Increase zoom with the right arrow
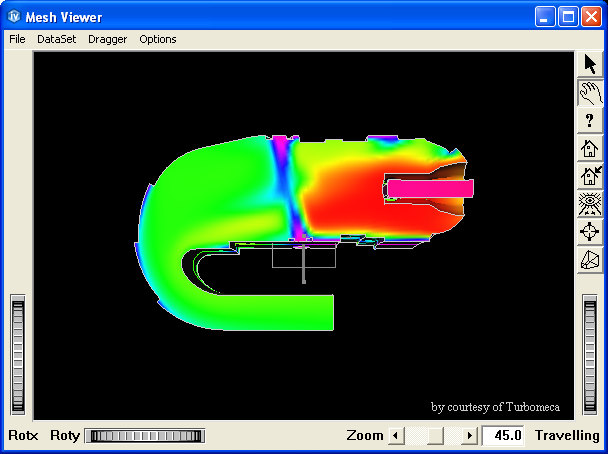Viewport: 608px width, 454px height. coord(470,436)
